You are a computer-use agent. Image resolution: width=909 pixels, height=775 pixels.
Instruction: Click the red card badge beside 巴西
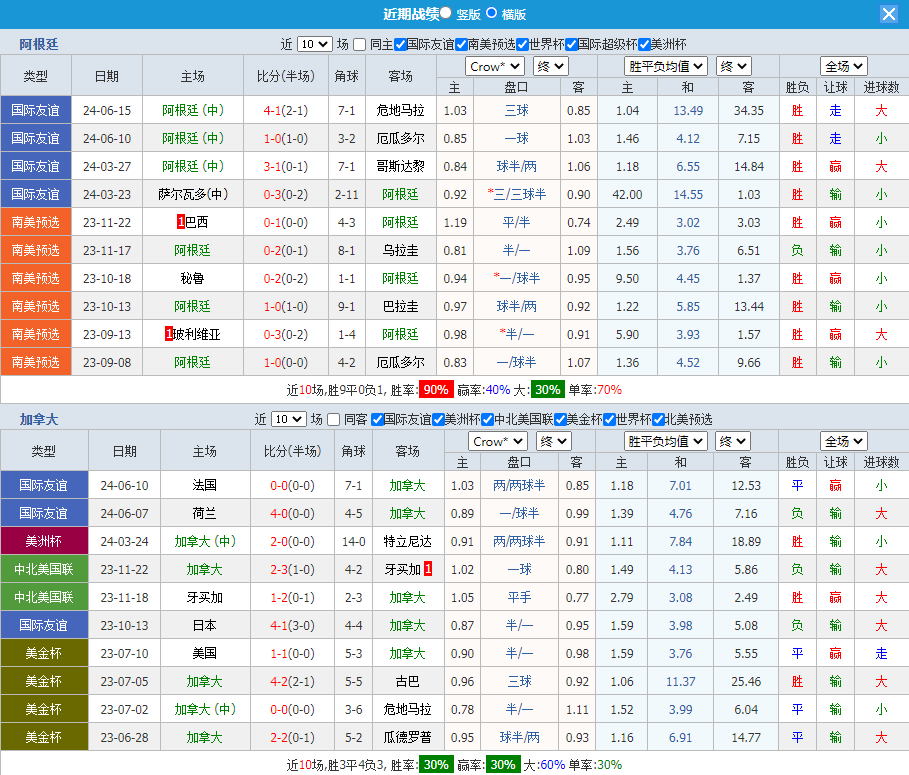click(x=180, y=222)
